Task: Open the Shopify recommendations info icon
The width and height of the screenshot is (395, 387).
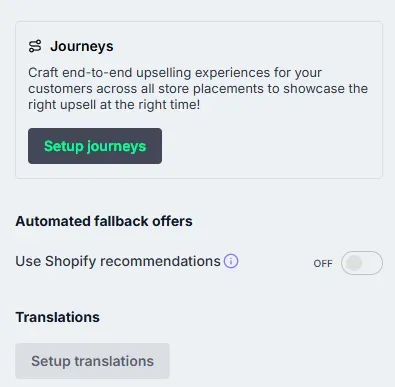Action: [231, 261]
